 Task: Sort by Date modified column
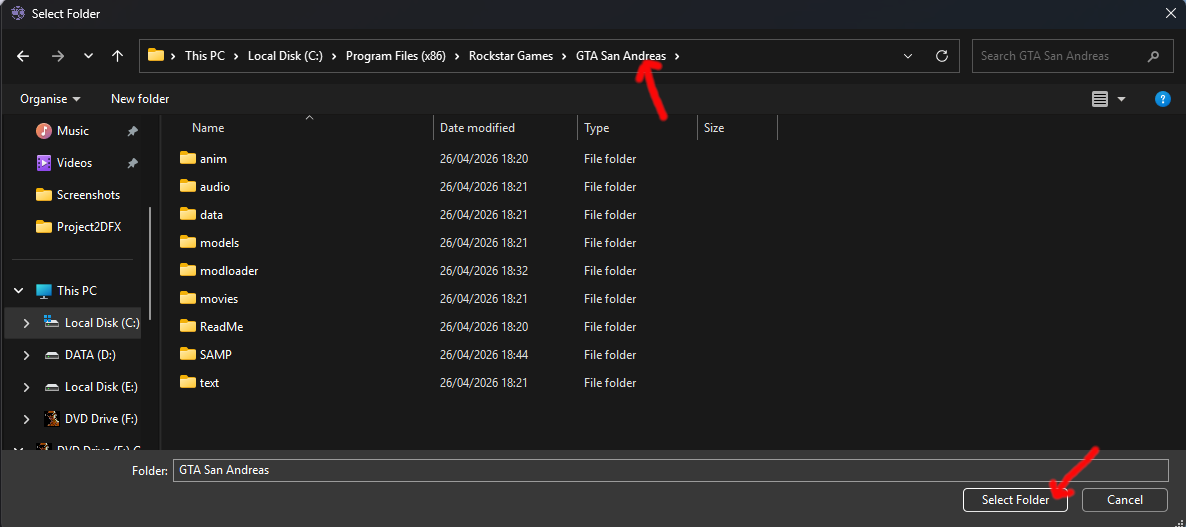point(477,128)
